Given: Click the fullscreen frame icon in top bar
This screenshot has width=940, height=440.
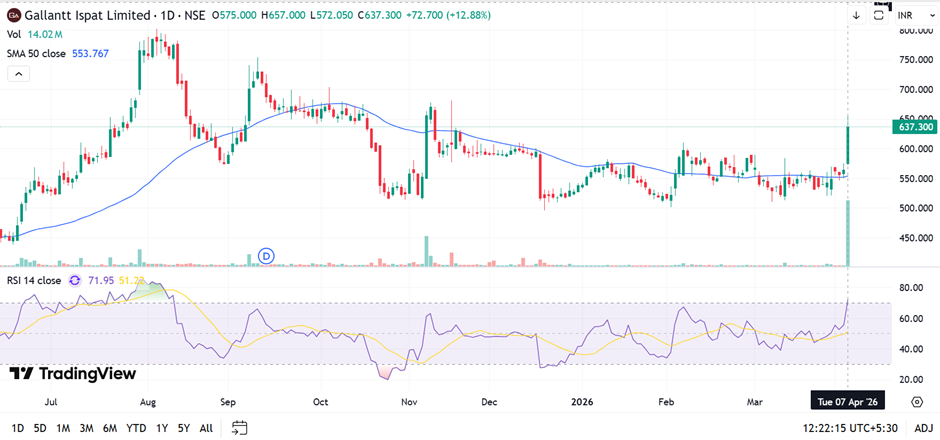Looking at the screenshot, I should 879,16.
